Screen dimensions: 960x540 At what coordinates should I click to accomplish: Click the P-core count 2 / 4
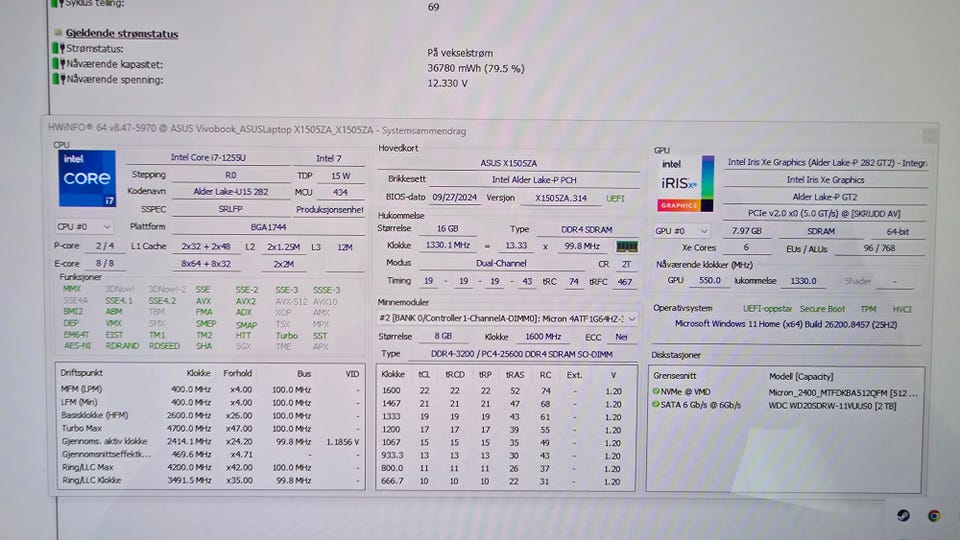pos(105,246)
